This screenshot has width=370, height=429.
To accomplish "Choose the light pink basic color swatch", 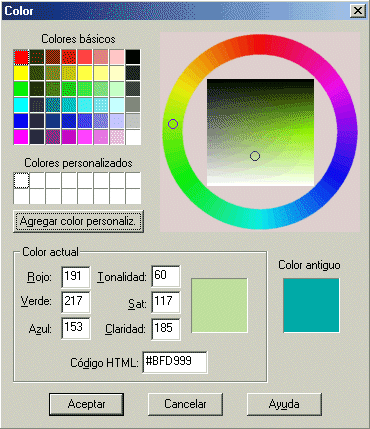I will coord(117,57).
